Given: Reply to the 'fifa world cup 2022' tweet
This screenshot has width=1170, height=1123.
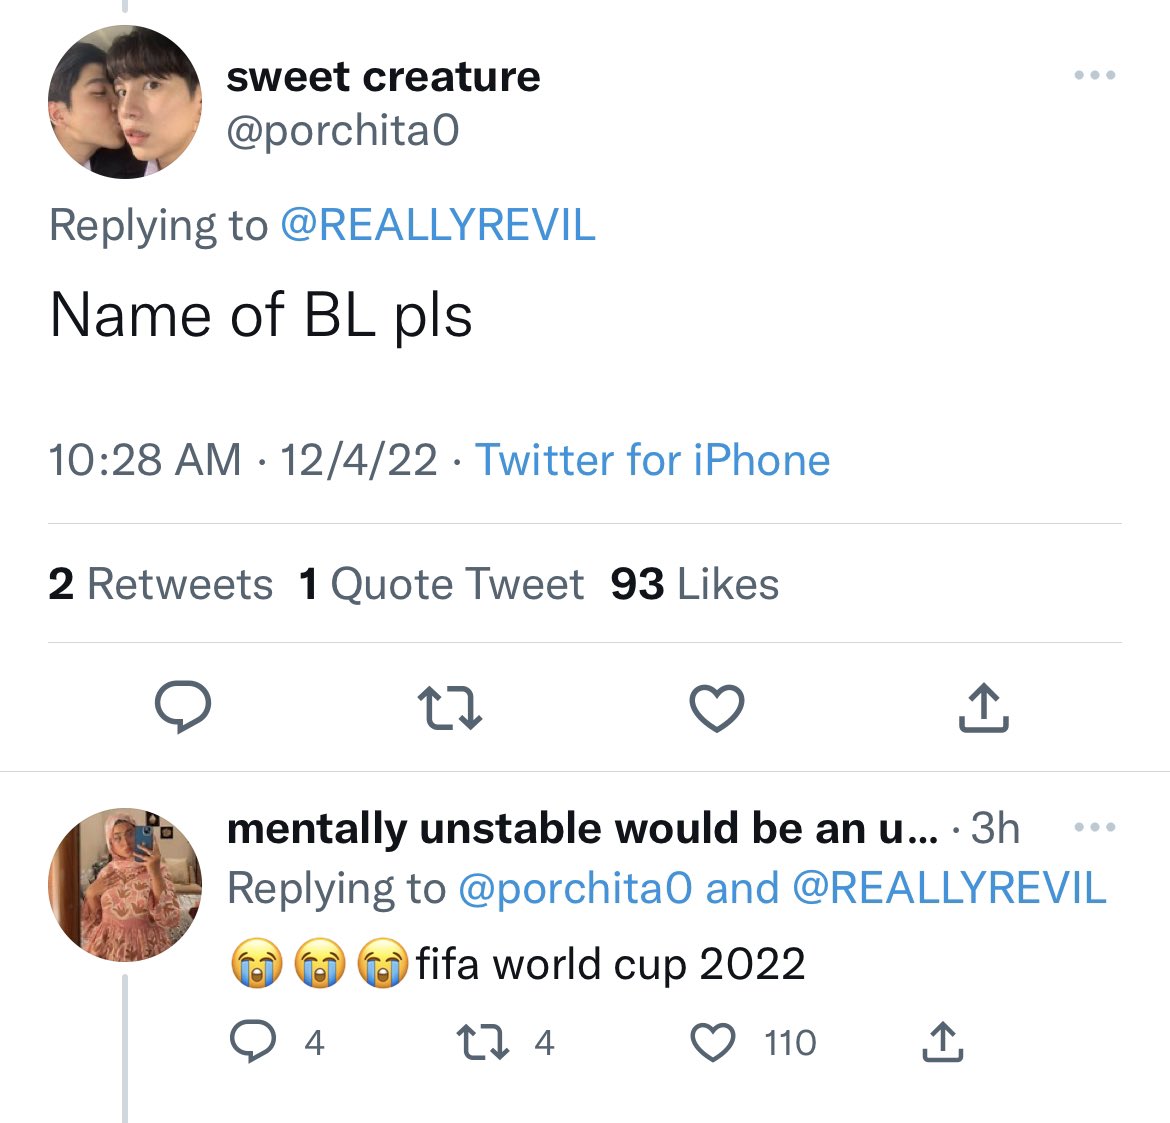Looking at the screenshot, I should (x=253, y=1043).
